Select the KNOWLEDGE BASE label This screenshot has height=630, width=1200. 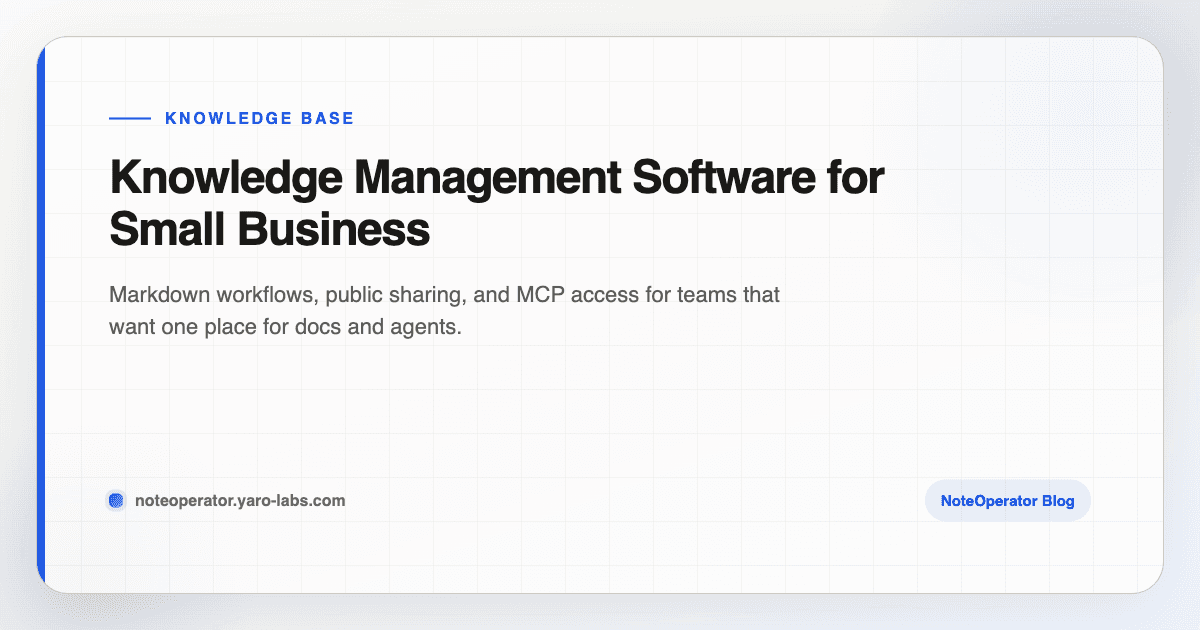coord(260,118)
